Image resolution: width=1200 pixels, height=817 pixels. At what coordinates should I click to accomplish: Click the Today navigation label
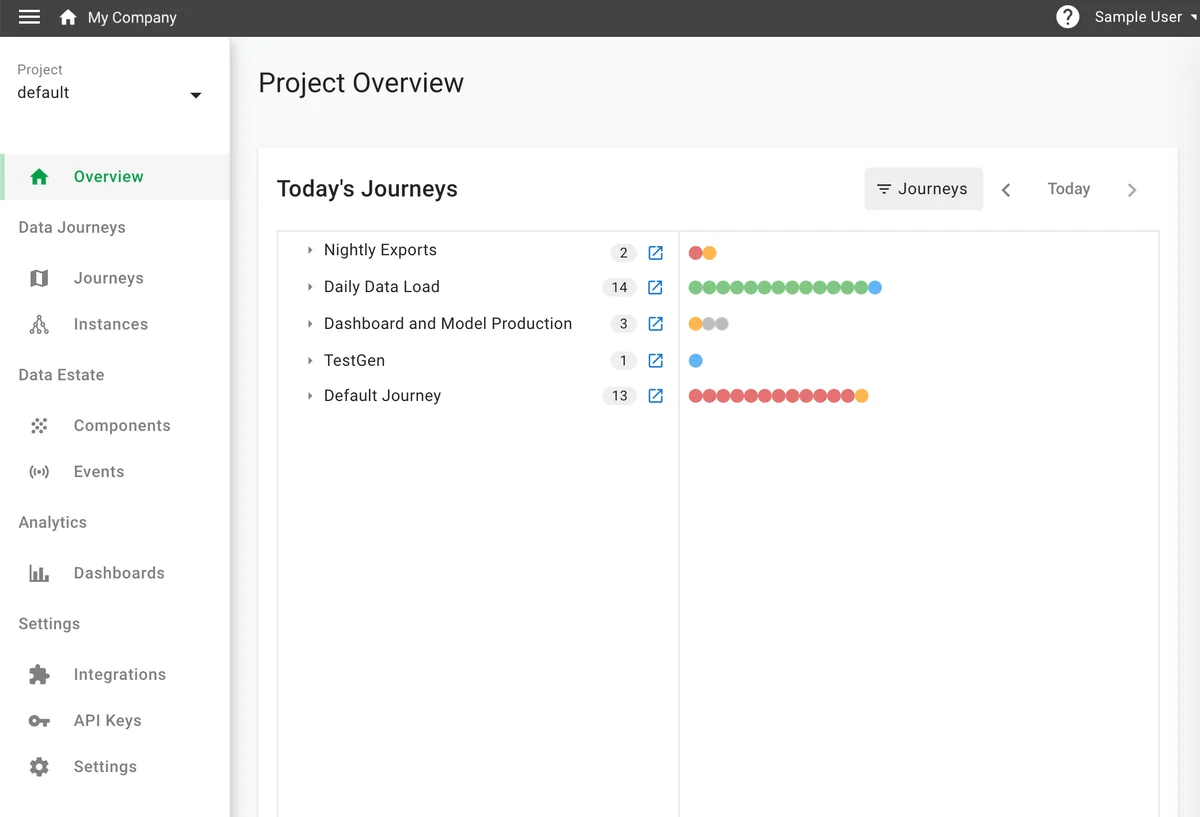coord(1068,188)
